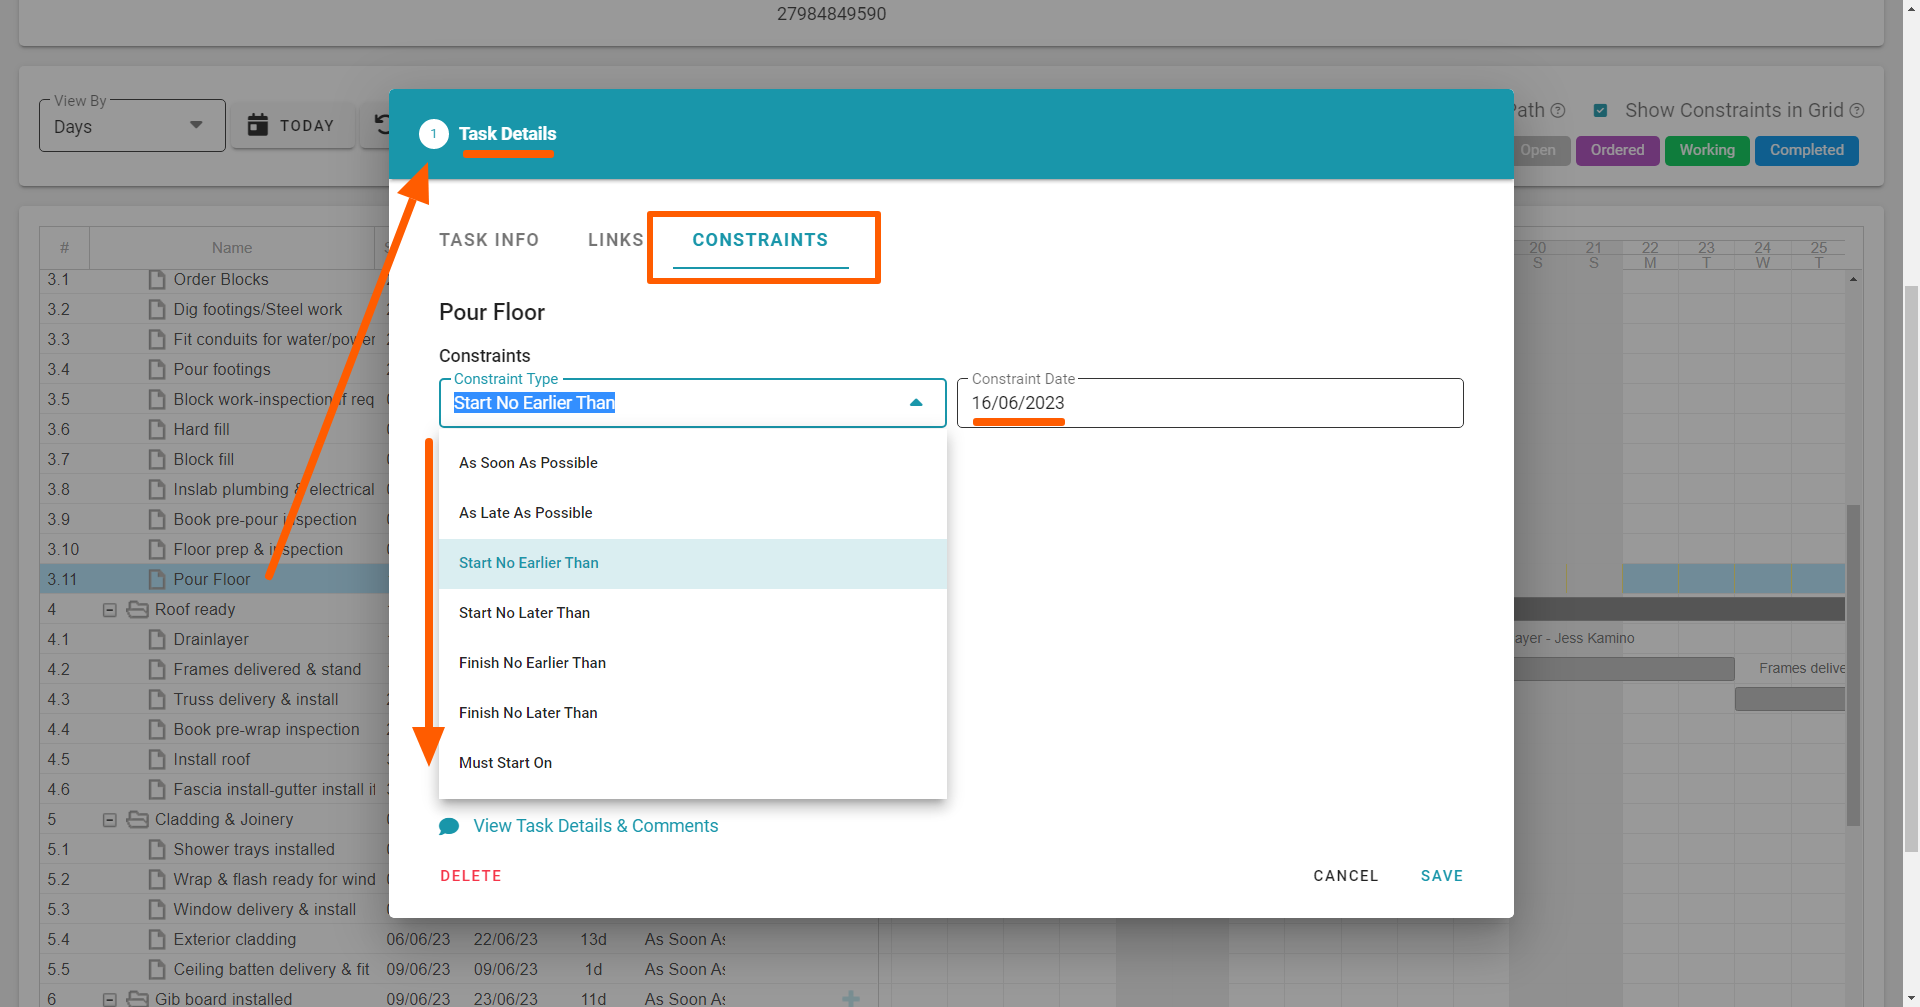This screenshot has width=1920, height=1007.
Task: Click the document icon for Book pre-wrap inspection
Action: point(157,730)
